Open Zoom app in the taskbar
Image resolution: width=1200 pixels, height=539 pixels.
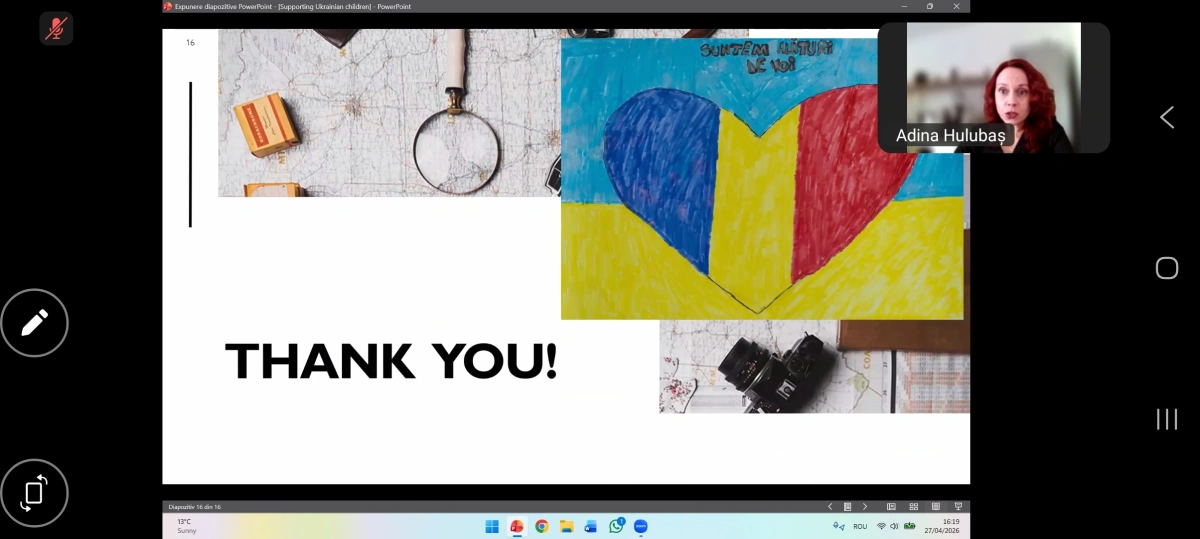[641, 526]
